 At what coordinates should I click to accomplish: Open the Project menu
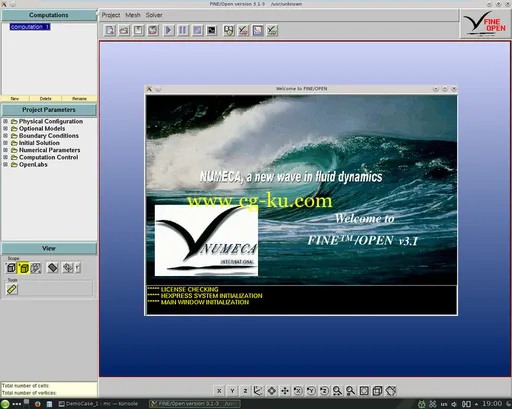point(111,15)
